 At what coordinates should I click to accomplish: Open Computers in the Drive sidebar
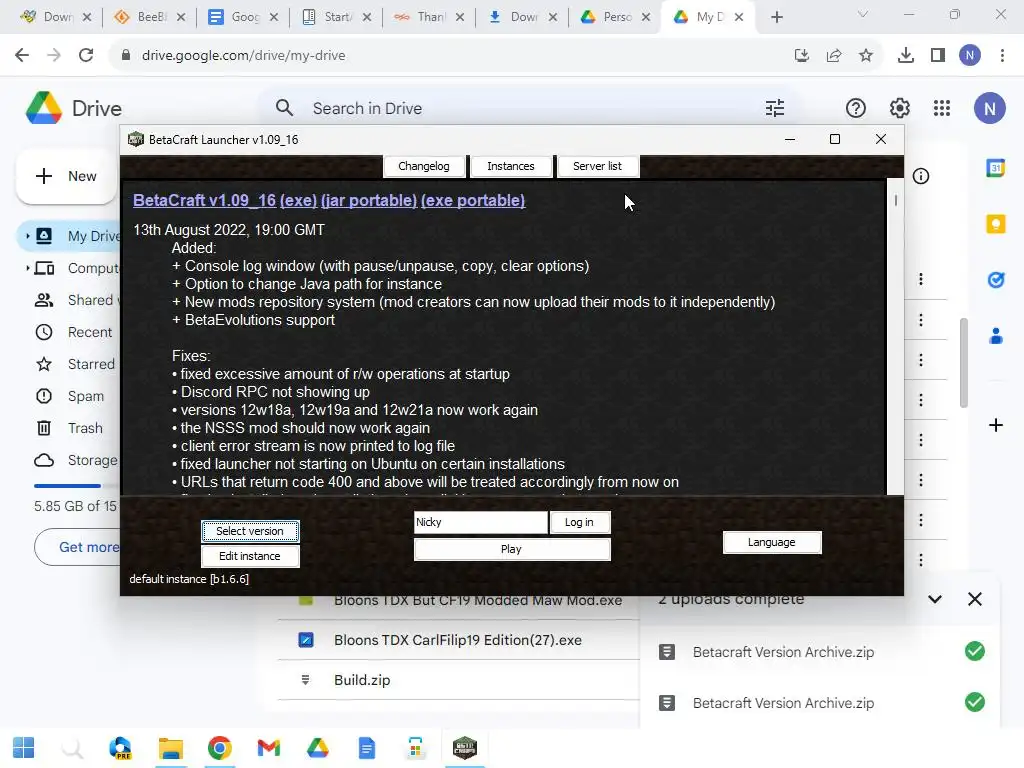[78, 268]
